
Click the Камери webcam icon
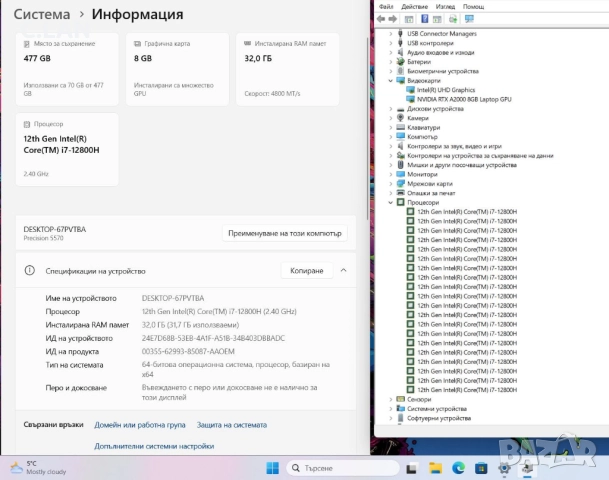point(400,118)
